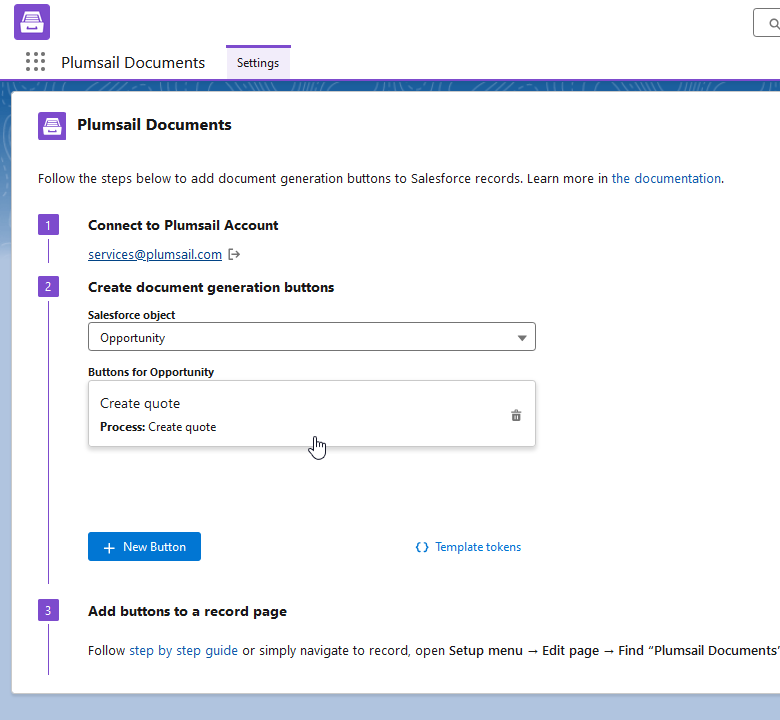The width and height of the screenshot is (780, 720).
Task: Click the curly braces icon by Template tokens
Action: tap(422, 547)
